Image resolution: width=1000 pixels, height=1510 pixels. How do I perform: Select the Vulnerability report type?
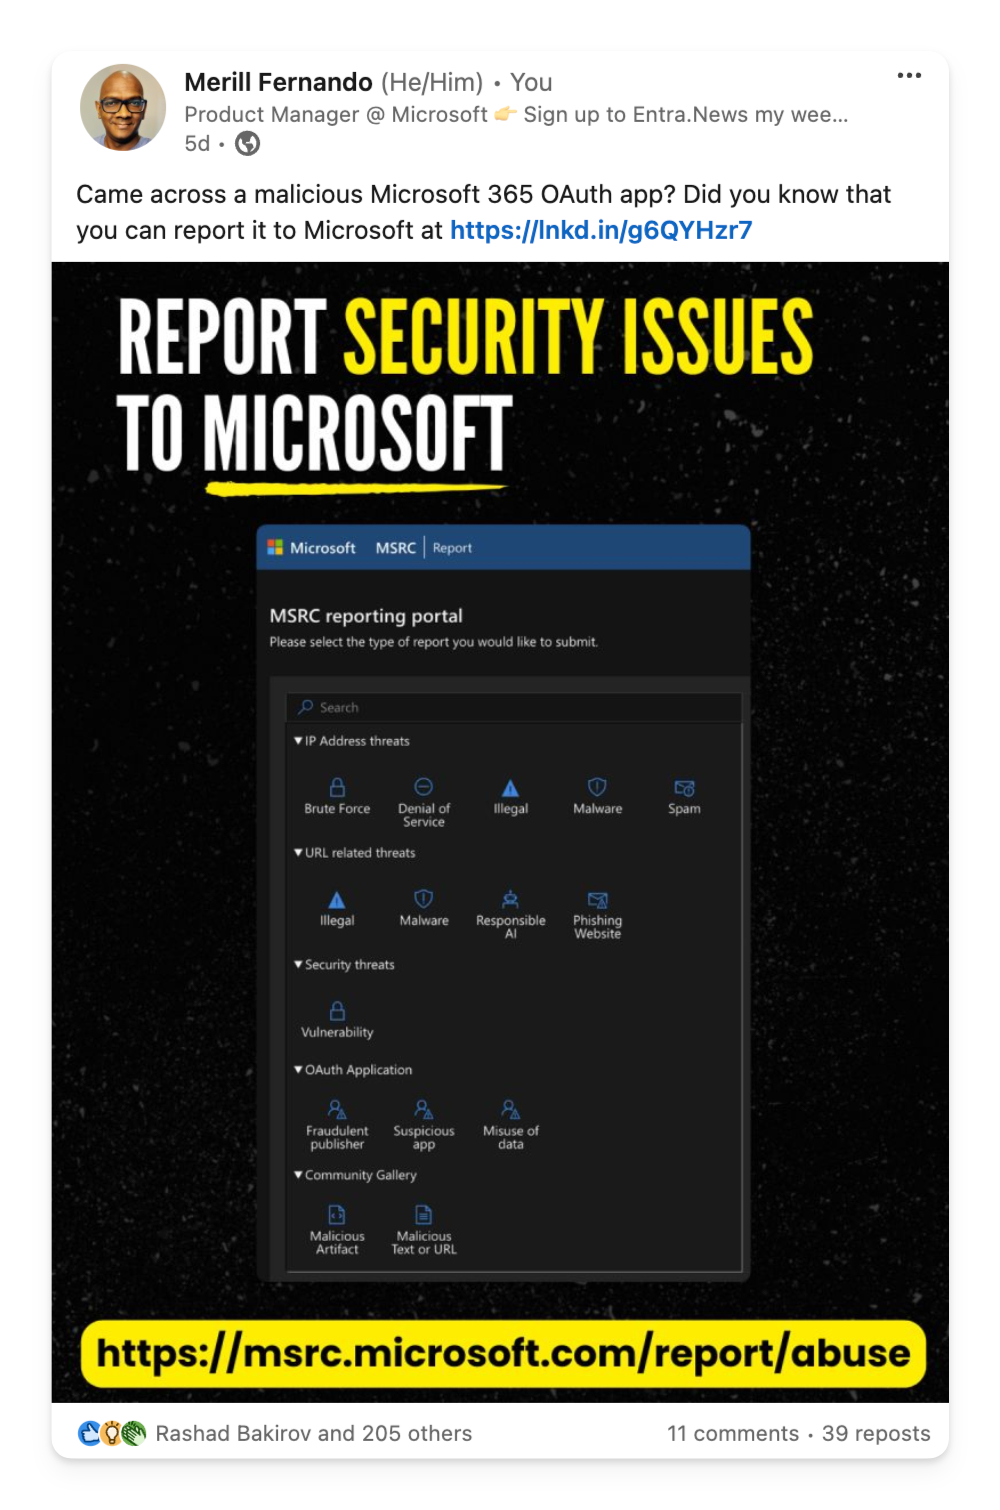pyautogui.click(x=337, y=1021)
